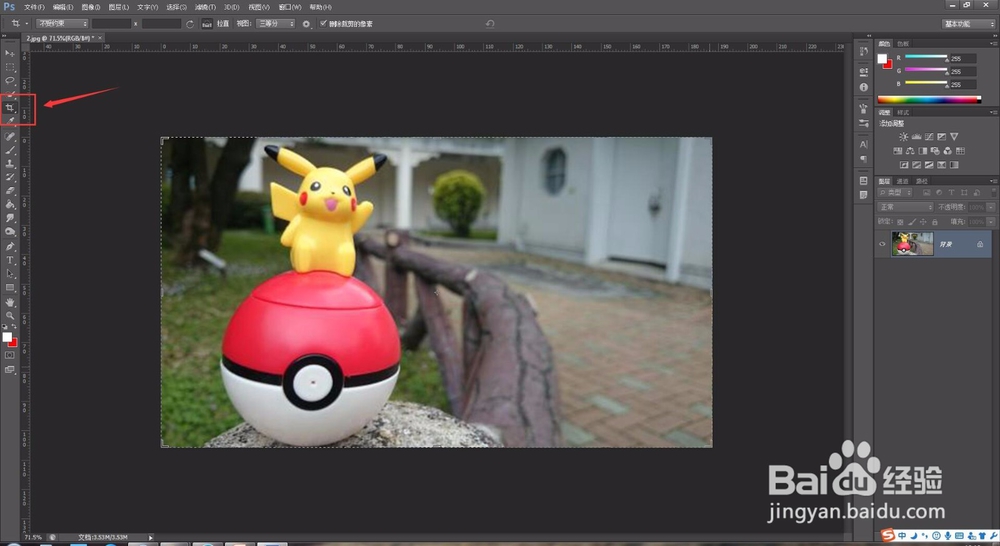Click the straighten icon in options bar
Screen dimensions: 1000x546
pos(207,24)
